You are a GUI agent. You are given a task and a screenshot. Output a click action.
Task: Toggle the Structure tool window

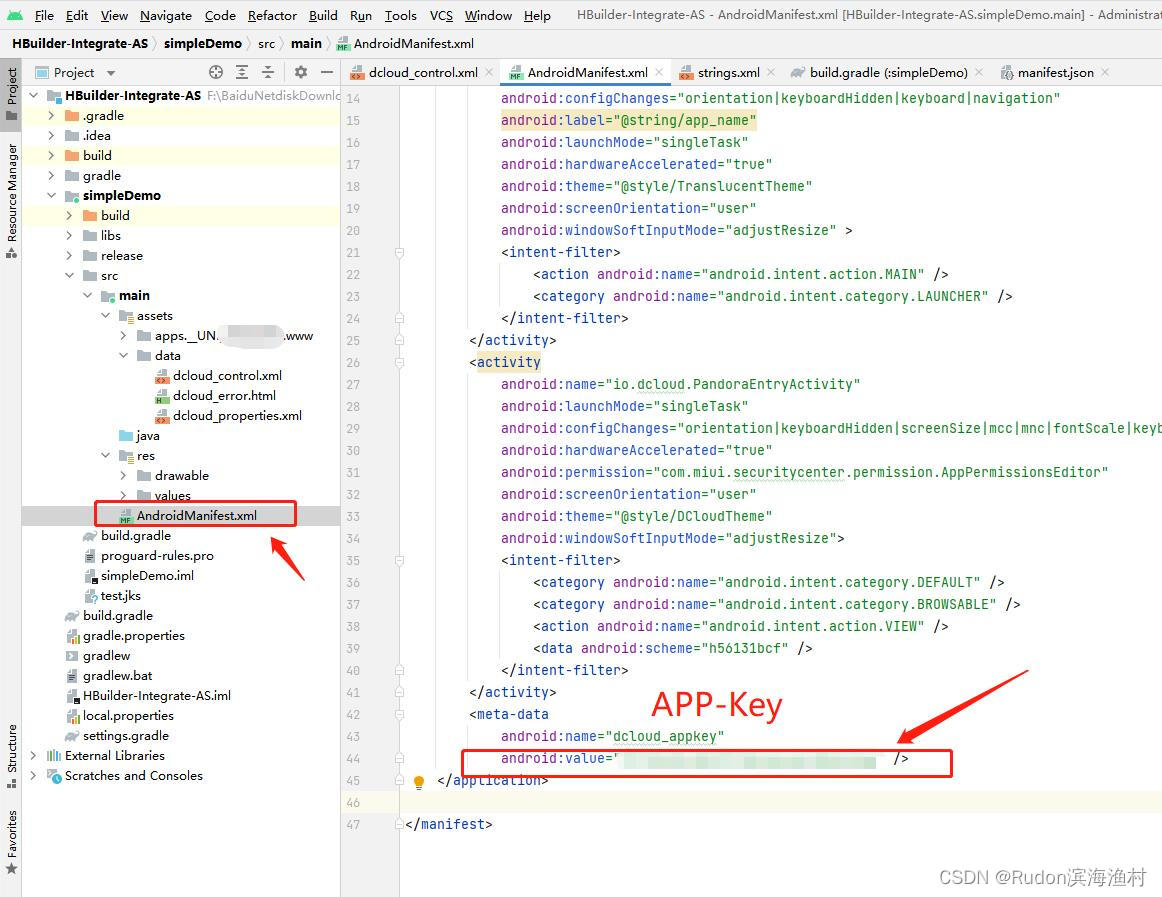pos(11,747)
